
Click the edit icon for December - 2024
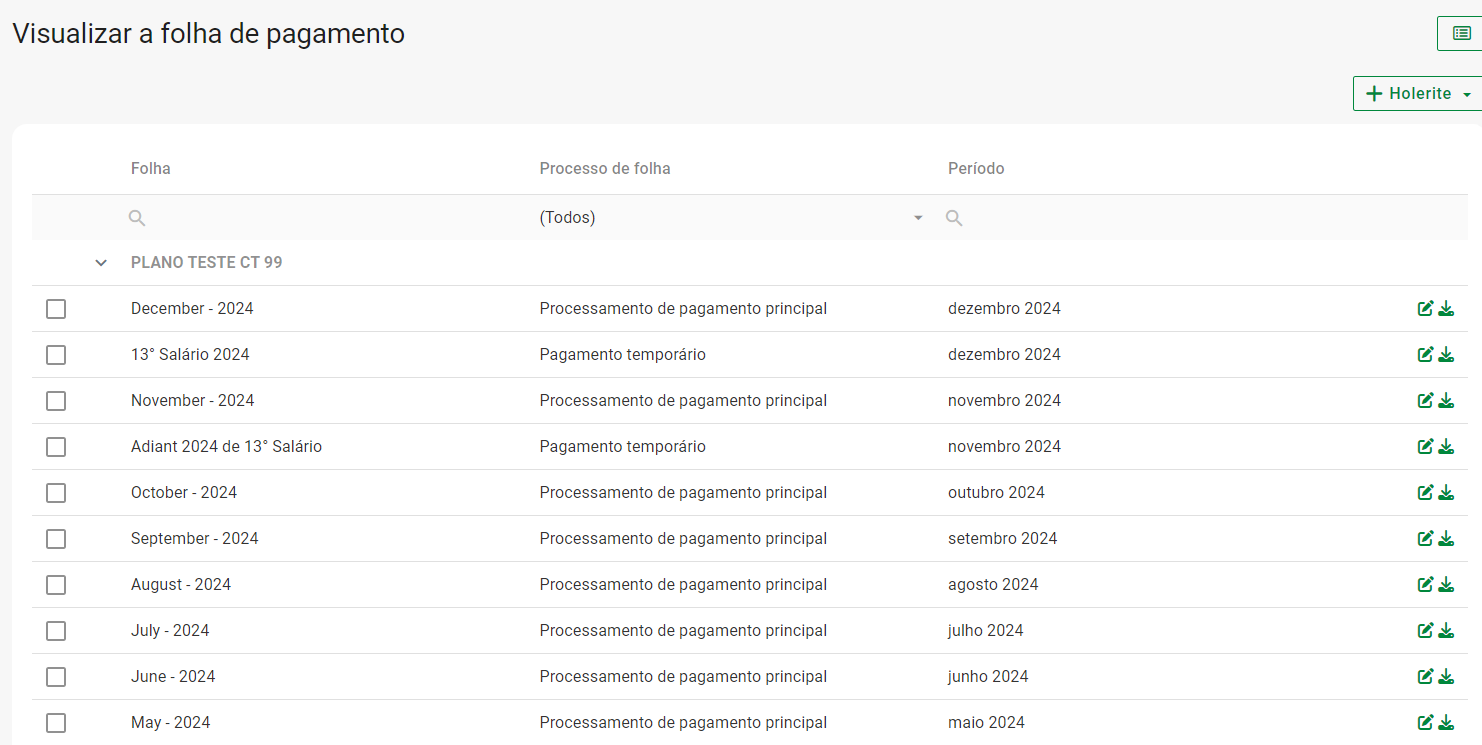pos(1426,309)
